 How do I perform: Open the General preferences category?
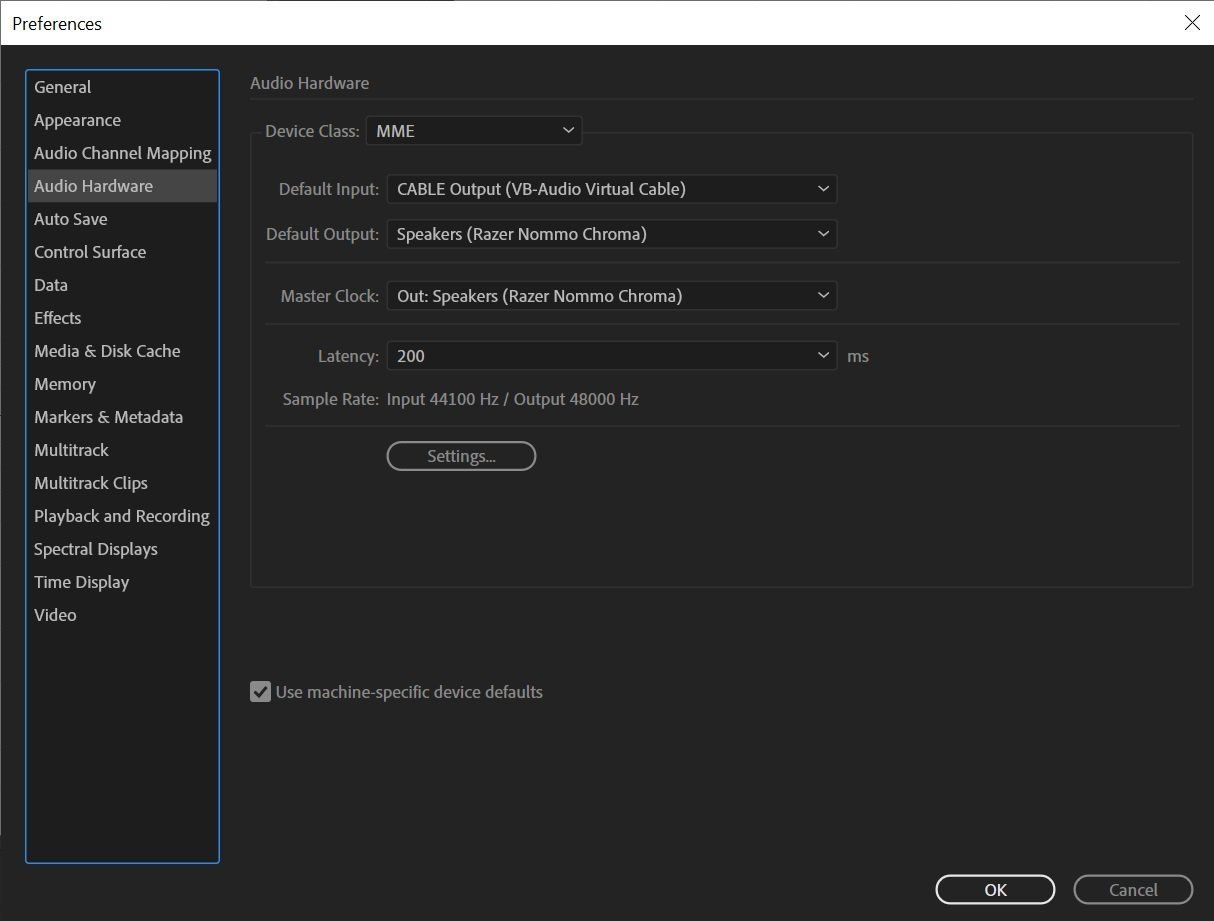(x=122, y=87)
